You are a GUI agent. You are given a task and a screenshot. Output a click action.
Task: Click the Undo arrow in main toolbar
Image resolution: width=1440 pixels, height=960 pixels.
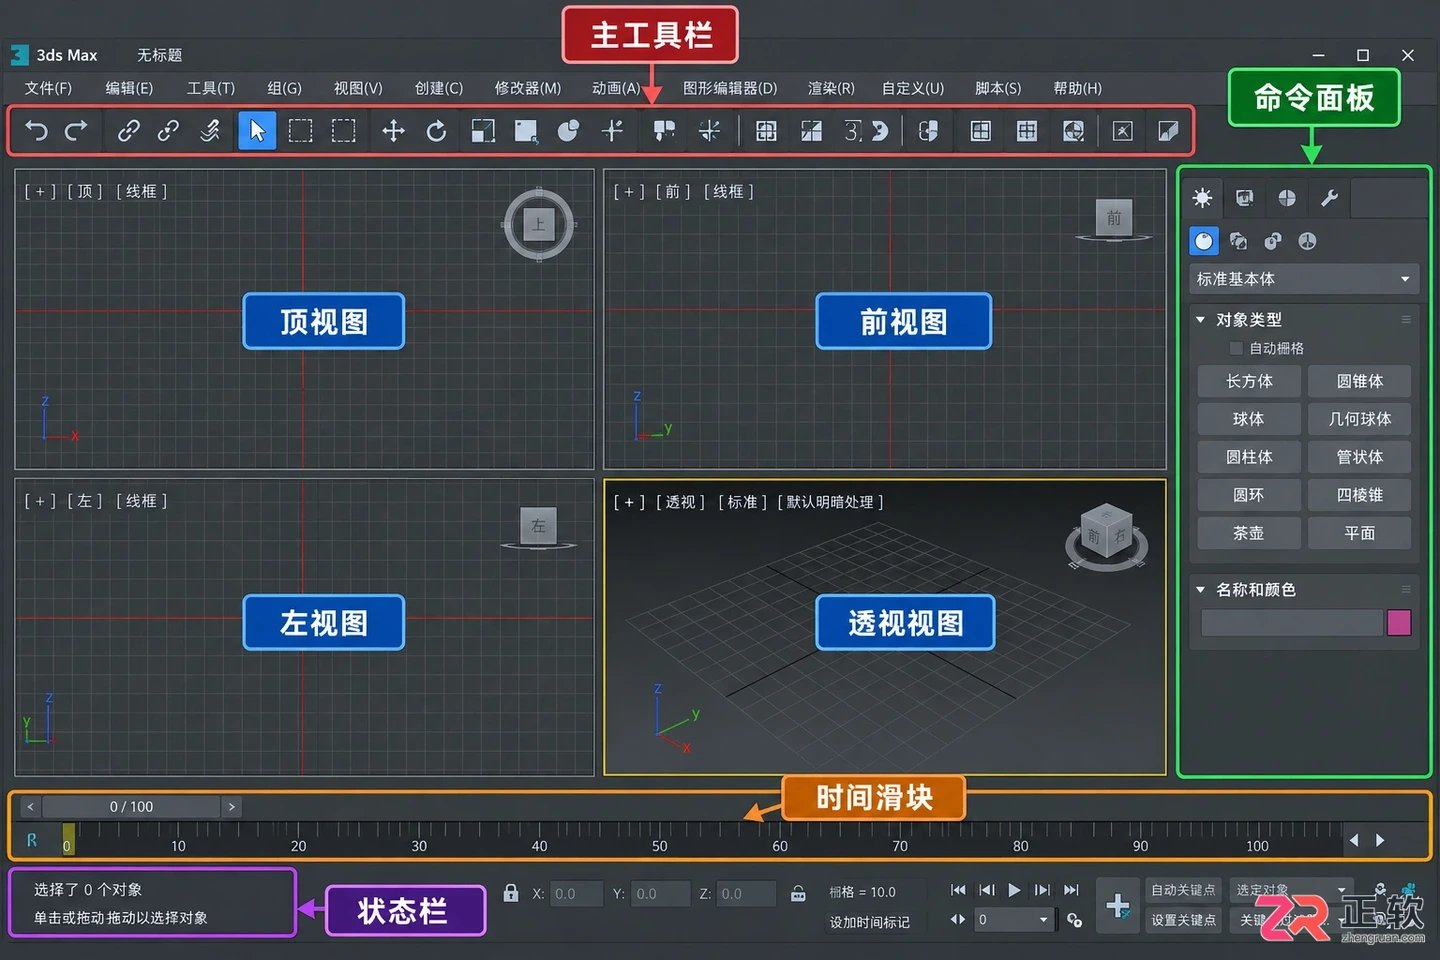pos(36,131)
